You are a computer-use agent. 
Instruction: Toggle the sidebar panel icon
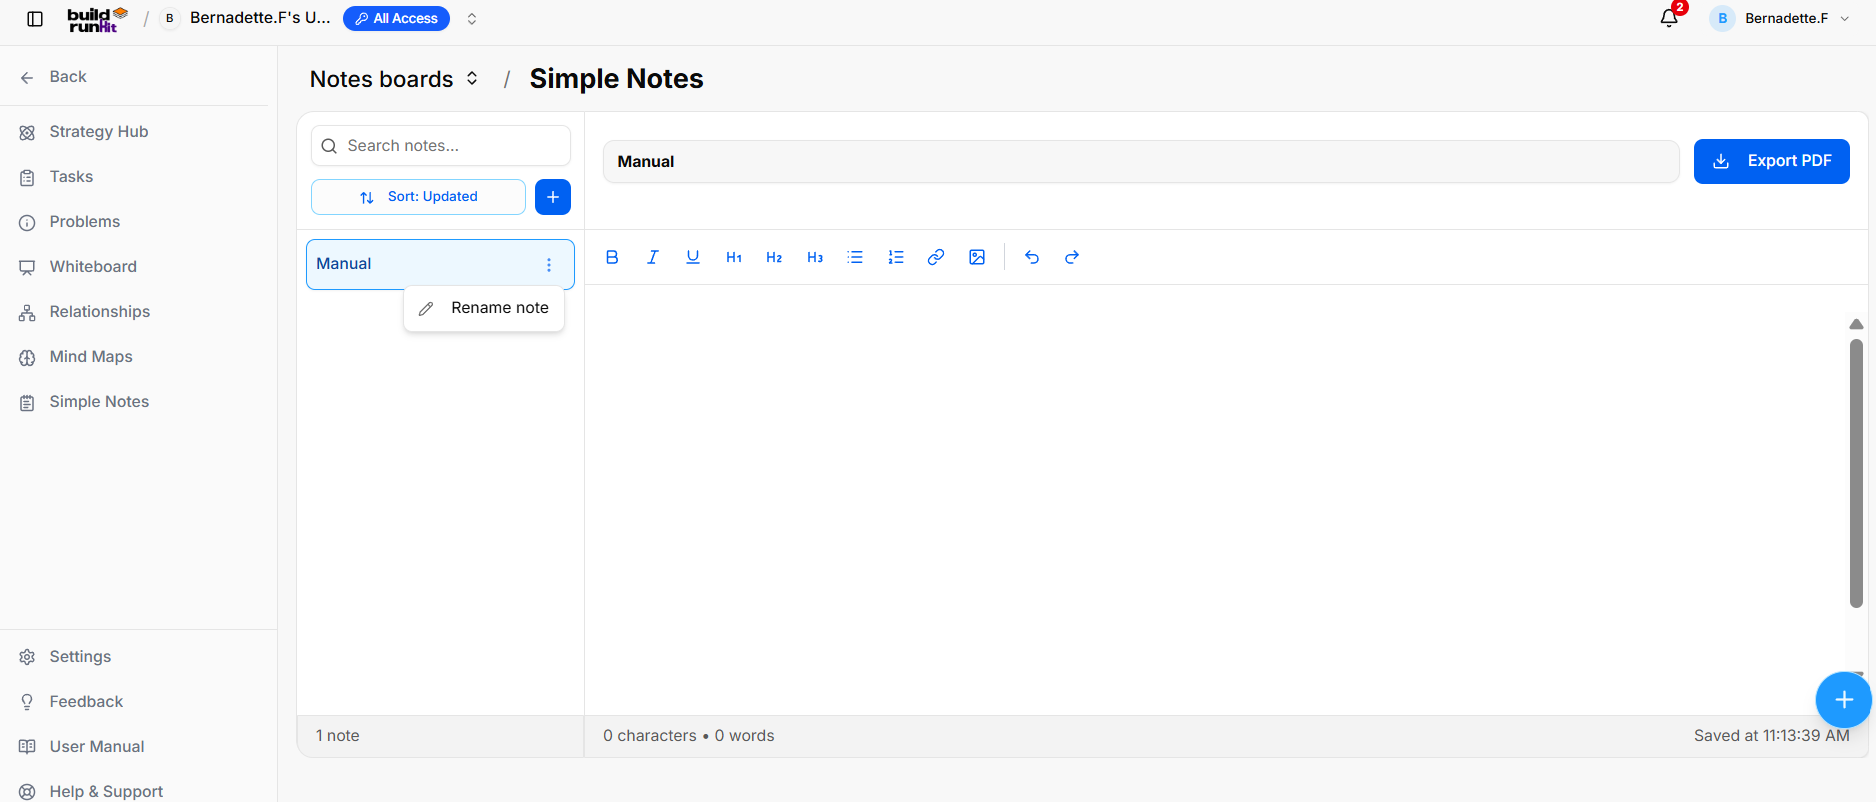point(35,19)
